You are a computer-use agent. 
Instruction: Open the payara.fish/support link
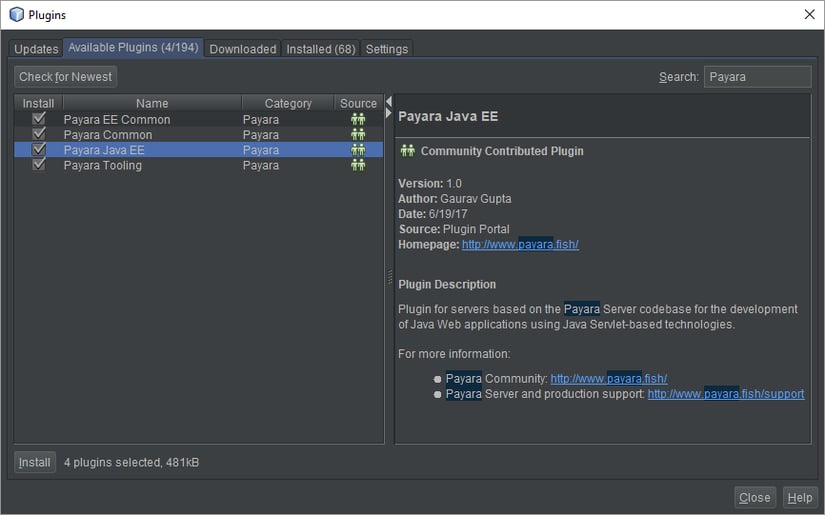(x=726, y=394)
